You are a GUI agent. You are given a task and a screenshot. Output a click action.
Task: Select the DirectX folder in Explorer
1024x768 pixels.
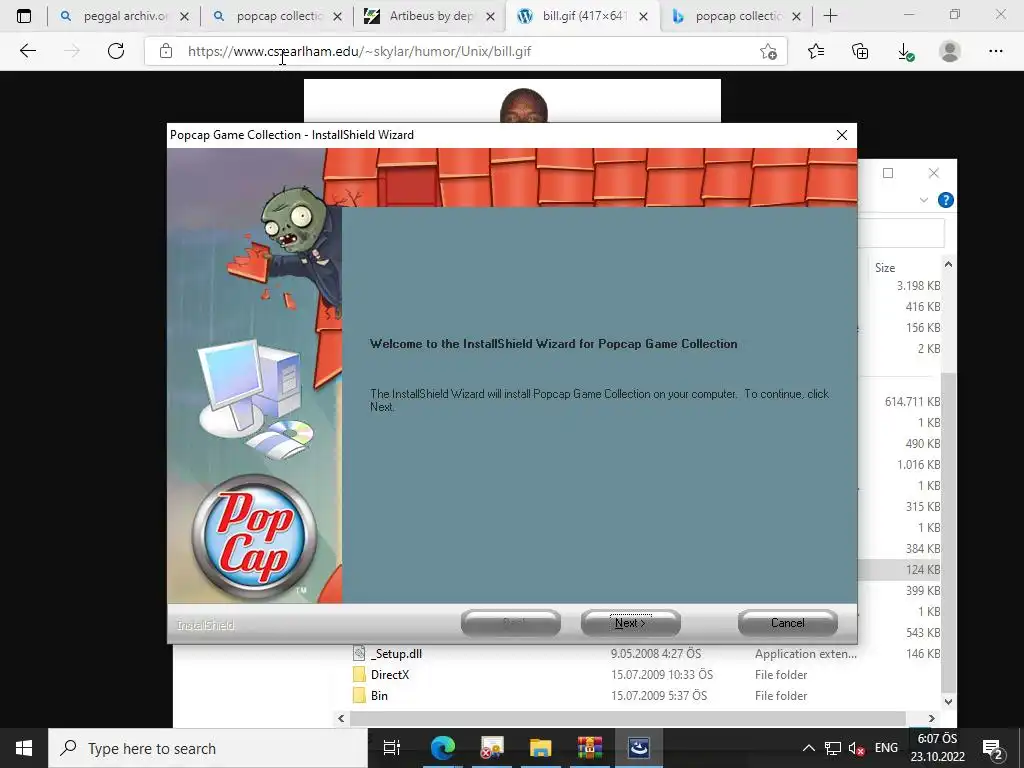[x=389, y=675]
